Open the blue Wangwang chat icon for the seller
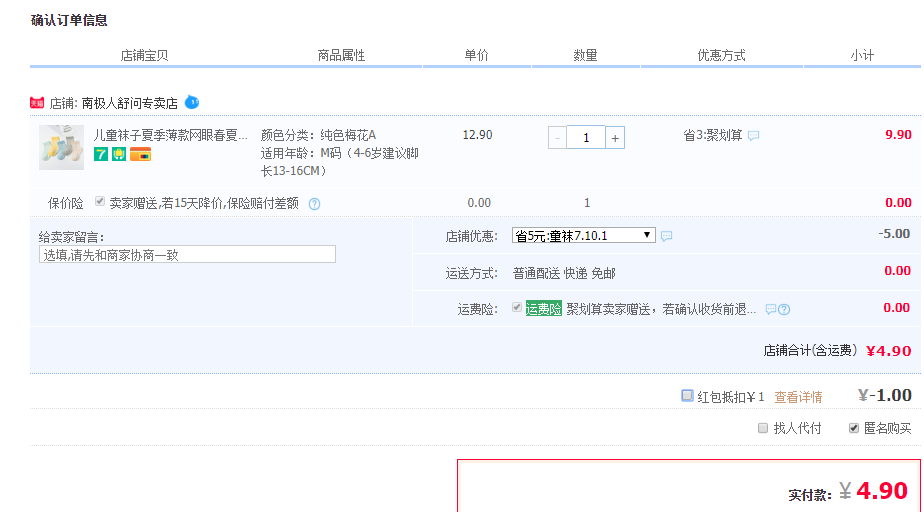 192,103
